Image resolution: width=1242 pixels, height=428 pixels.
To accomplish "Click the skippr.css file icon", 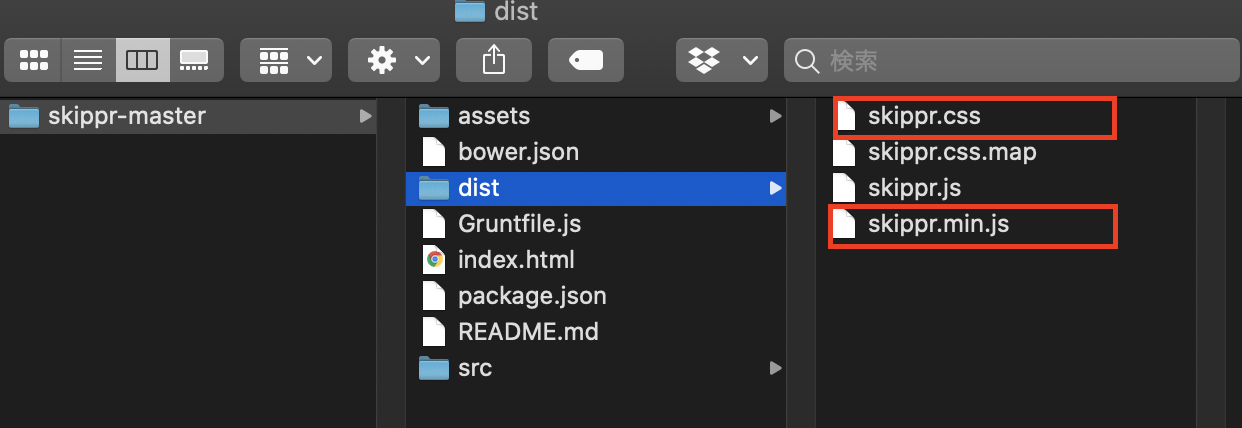I will [x=846, y=116].
